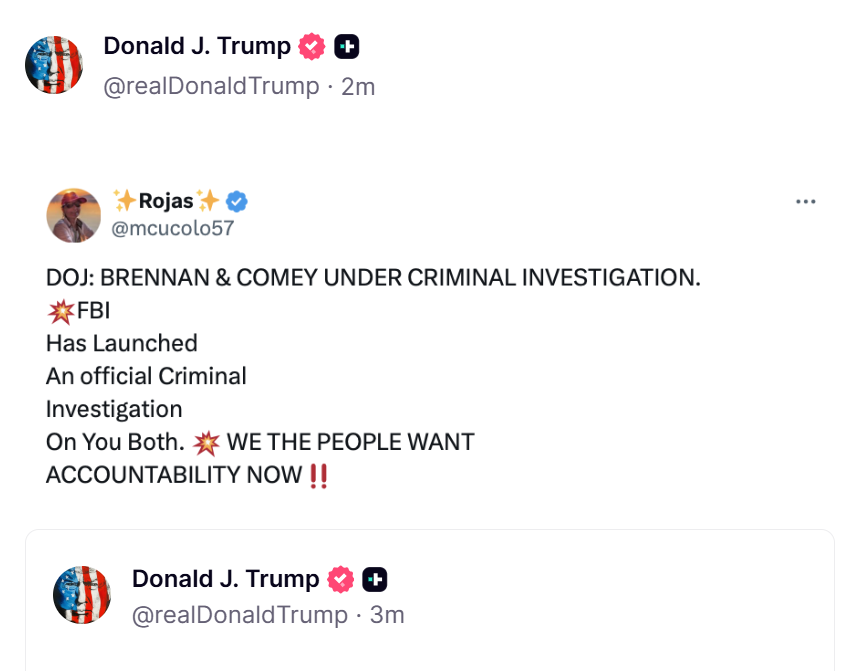848x671 pixels.
Task: Open Donald J. Trump's name on the 3m post
Action: point(225,579)
